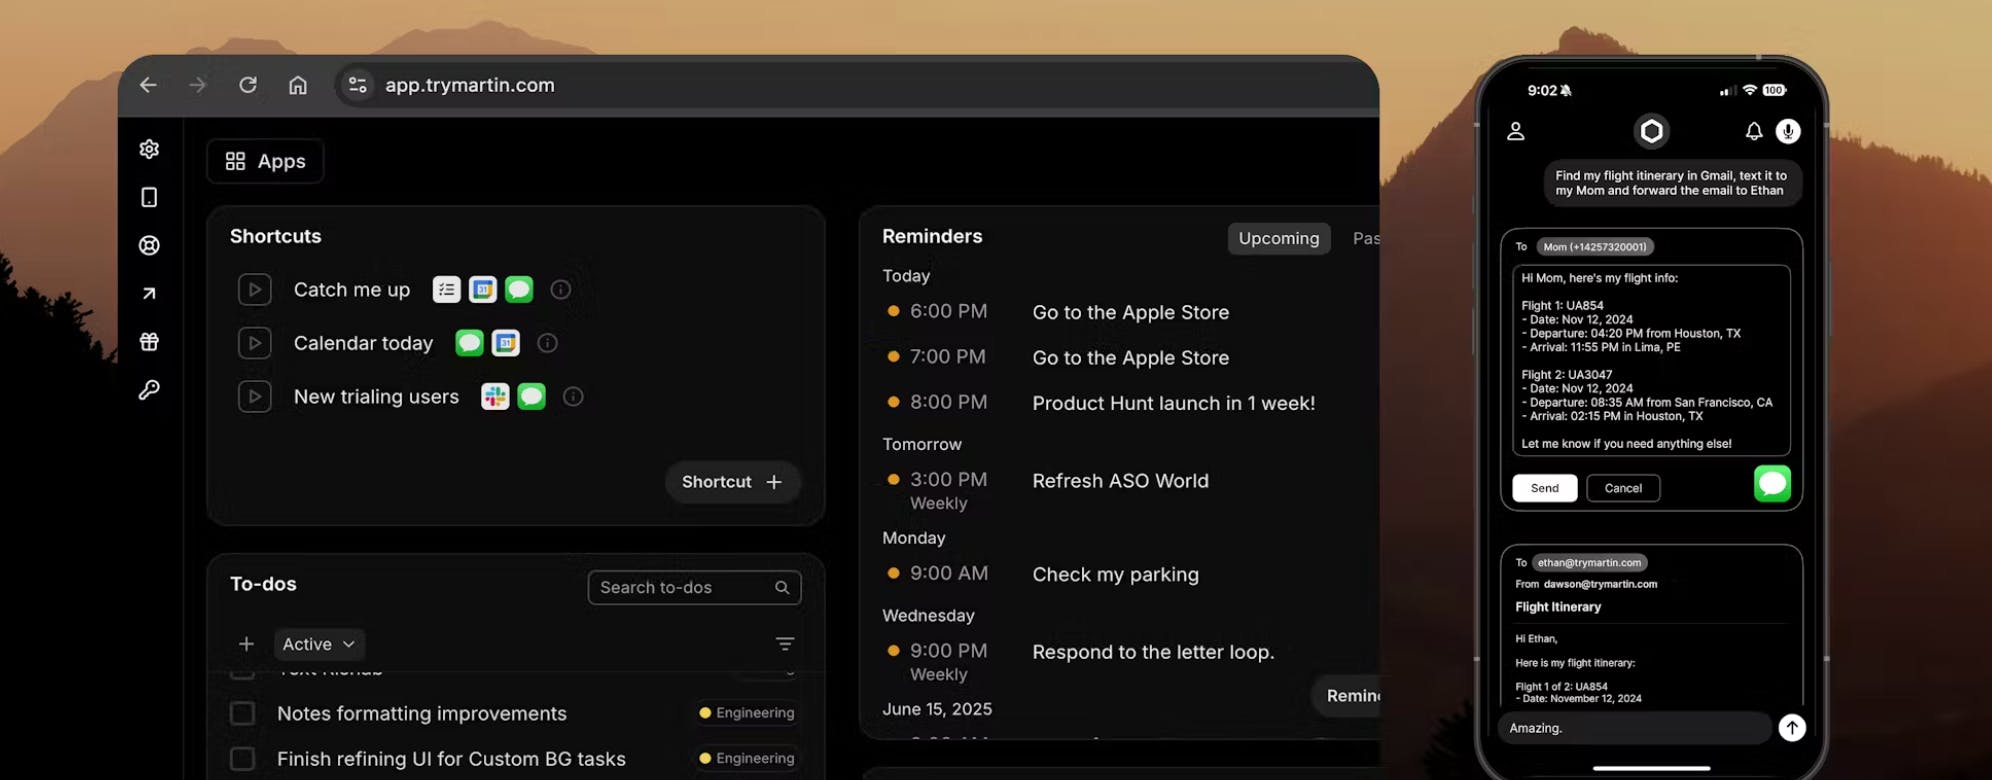Play the New trialing users shortcut
Viewport: 1992px width, 780px height.
point(255,397)
